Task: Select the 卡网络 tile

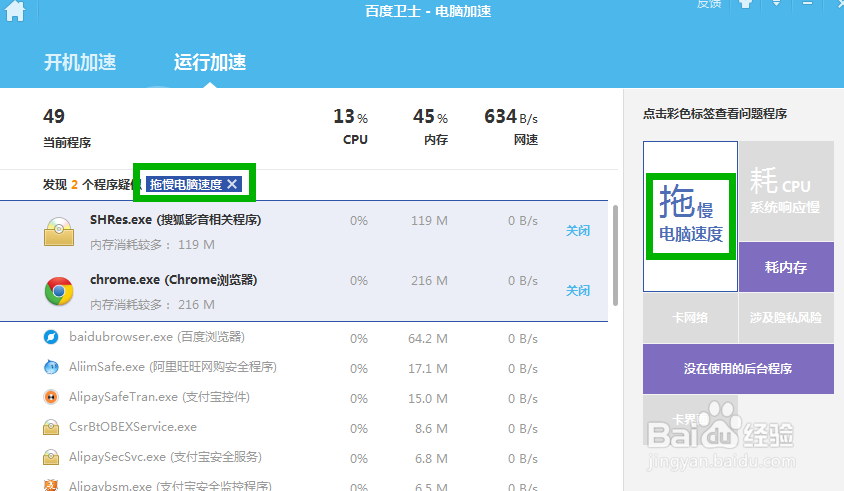Action: point(690,318)
